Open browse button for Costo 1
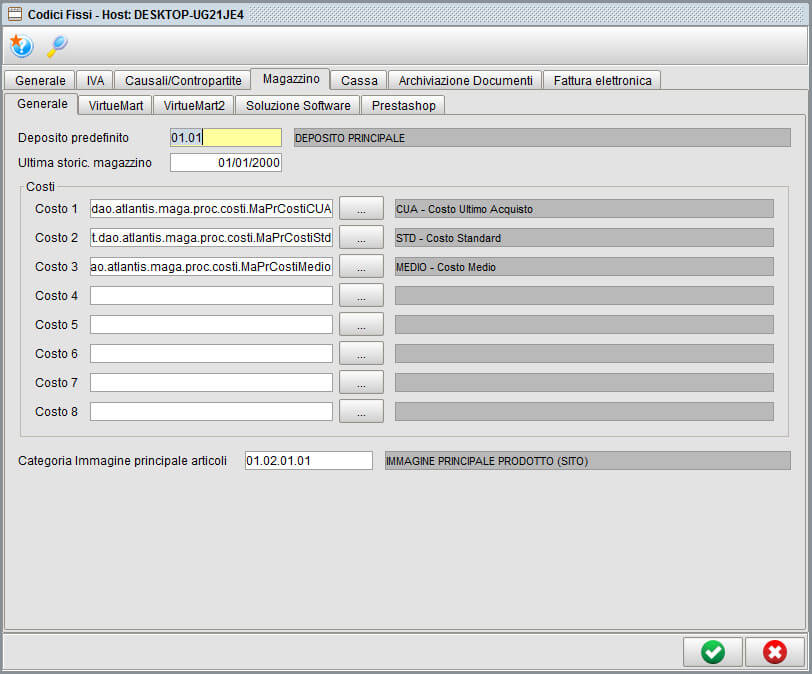The height and width of the screenshot is (674, 812). pyautogui.click(x=361, y=209)
